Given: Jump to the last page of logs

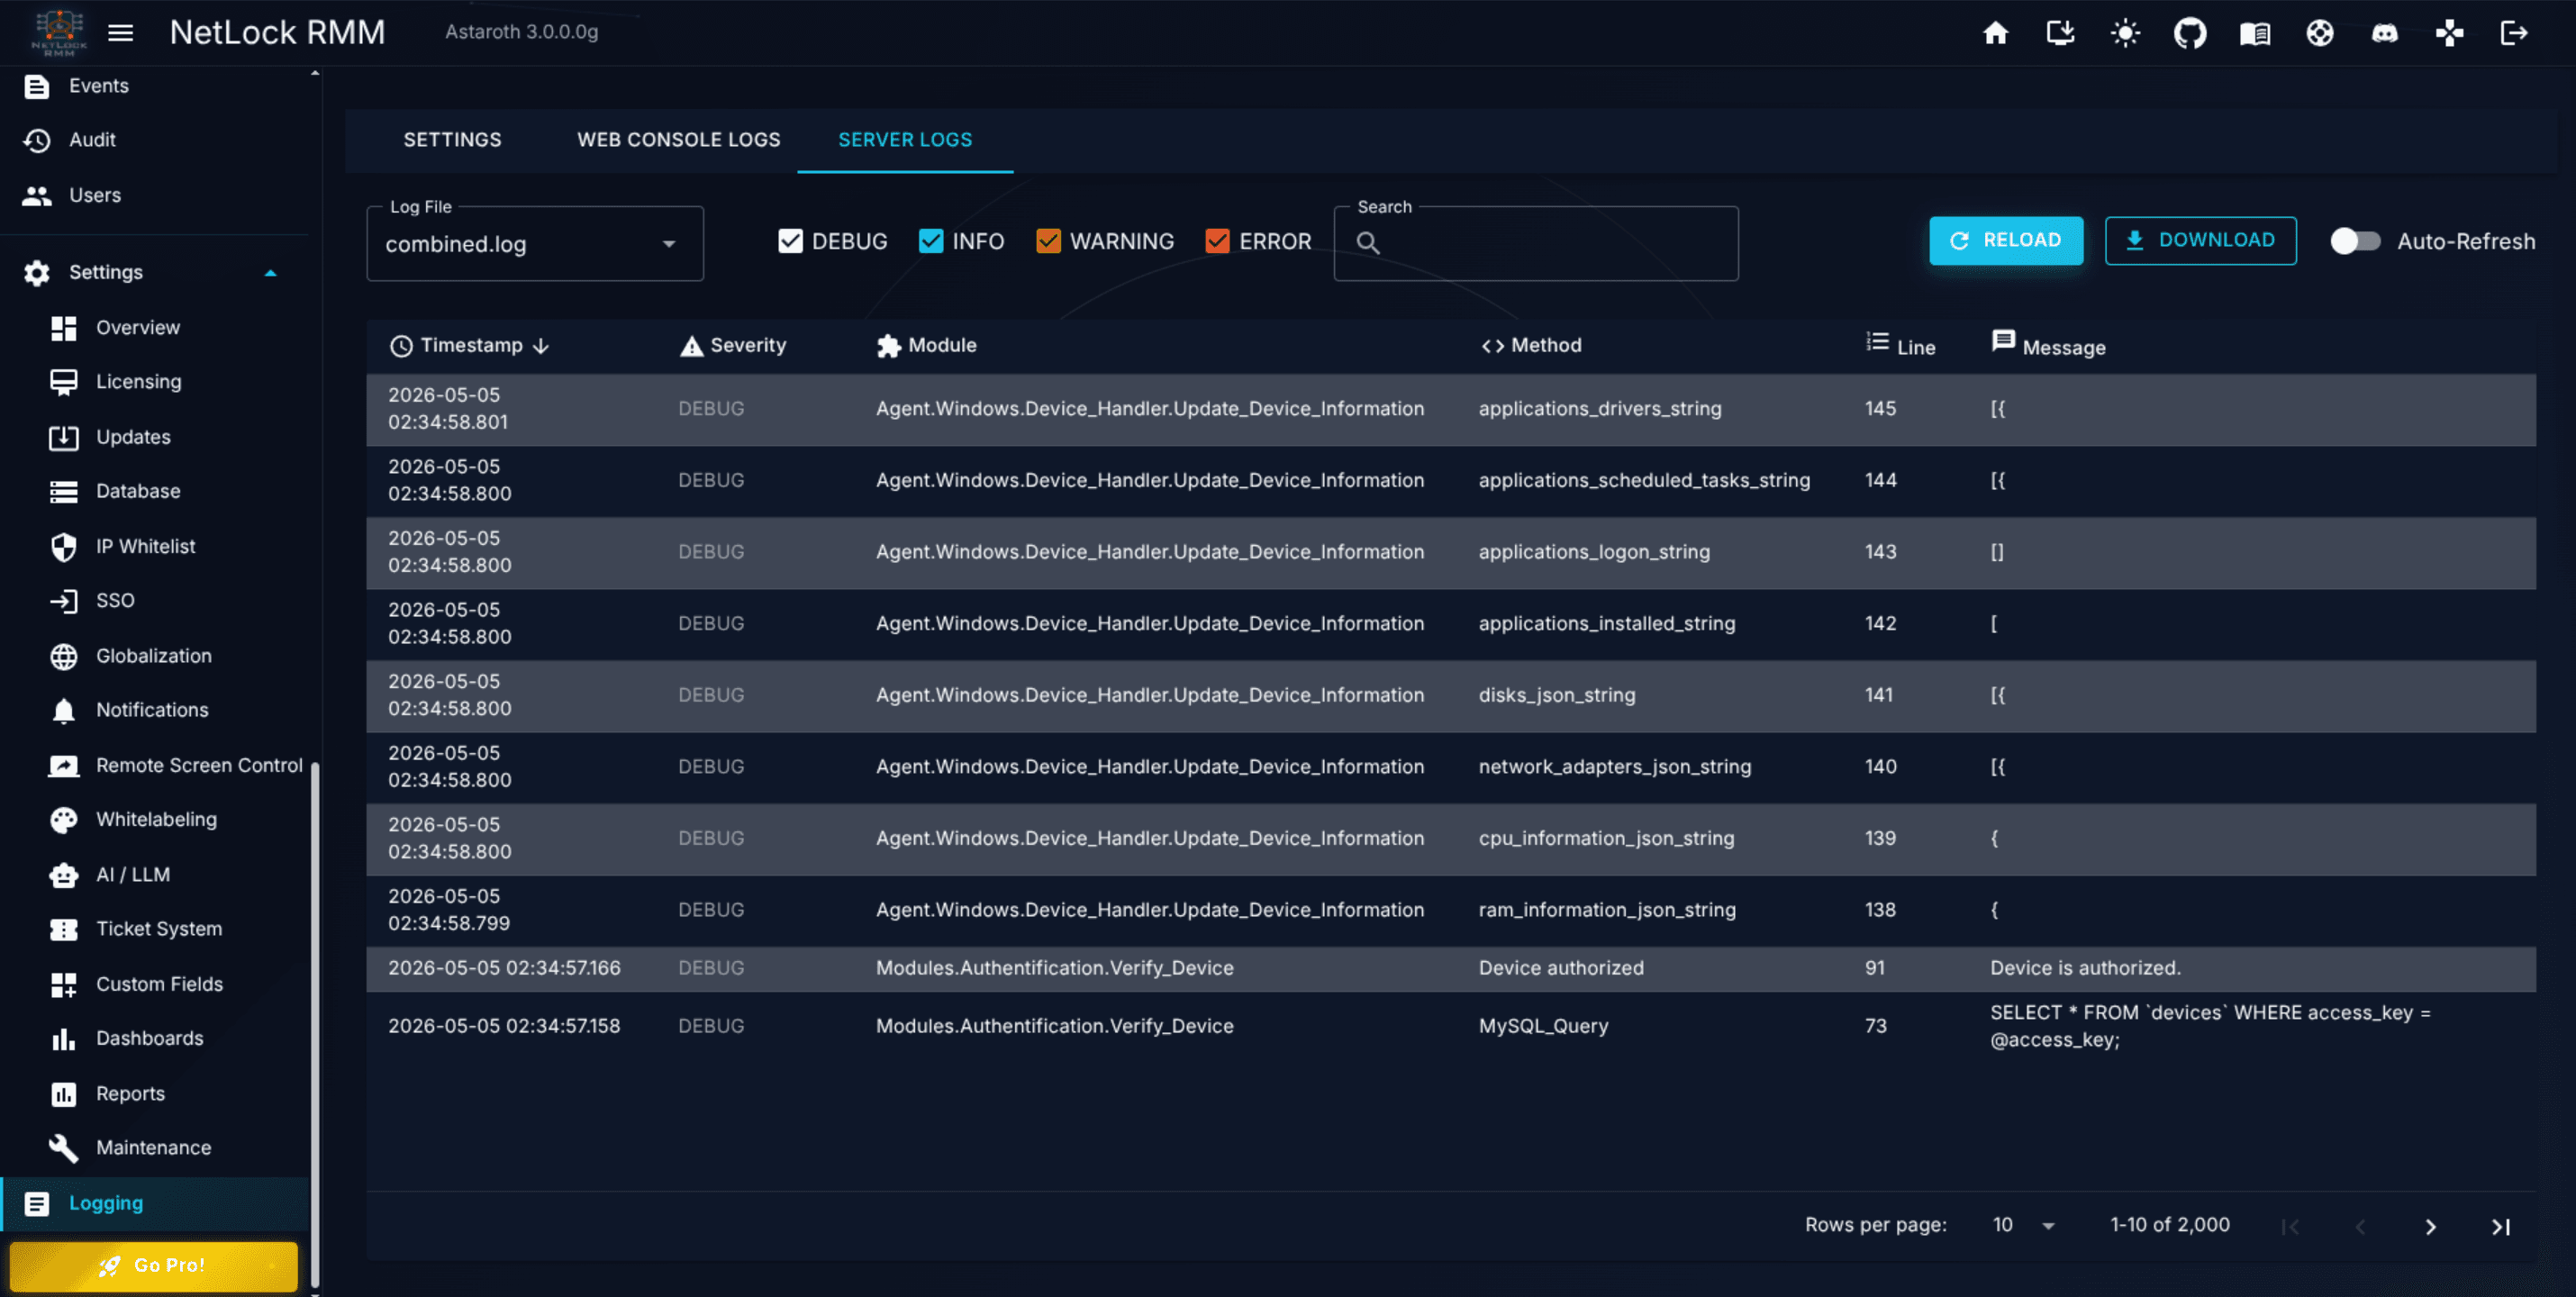Looking at the screenshot, I should point(2500,1227).
